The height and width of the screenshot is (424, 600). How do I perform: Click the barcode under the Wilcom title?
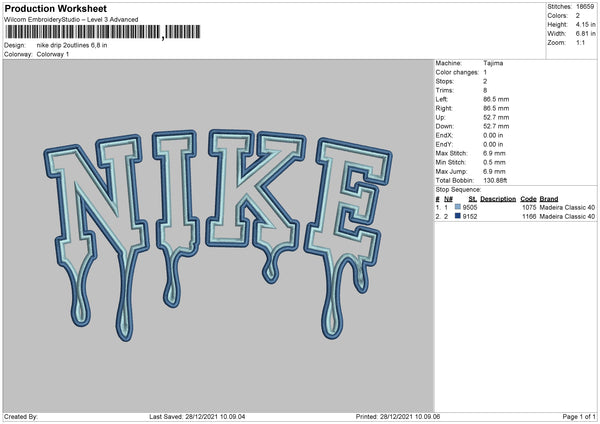pyautogui.click(x=103, y=32)
